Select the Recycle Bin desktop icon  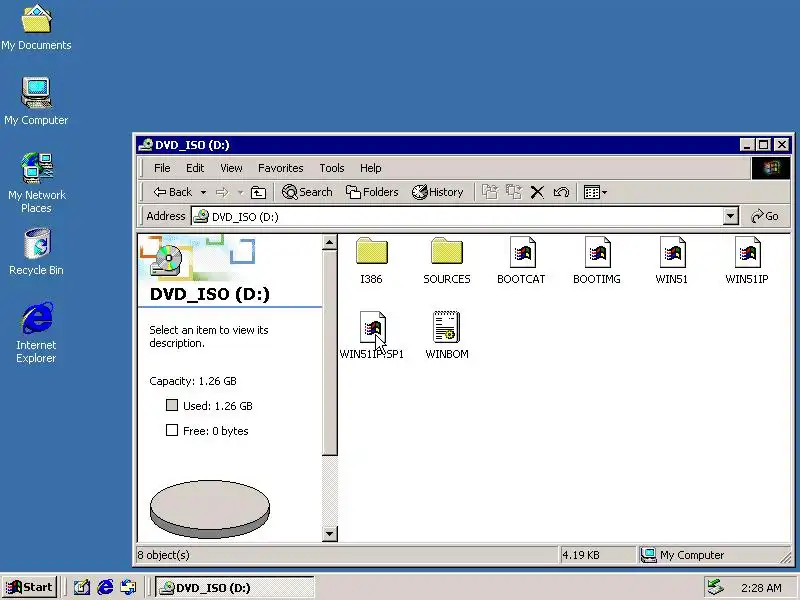37,244
